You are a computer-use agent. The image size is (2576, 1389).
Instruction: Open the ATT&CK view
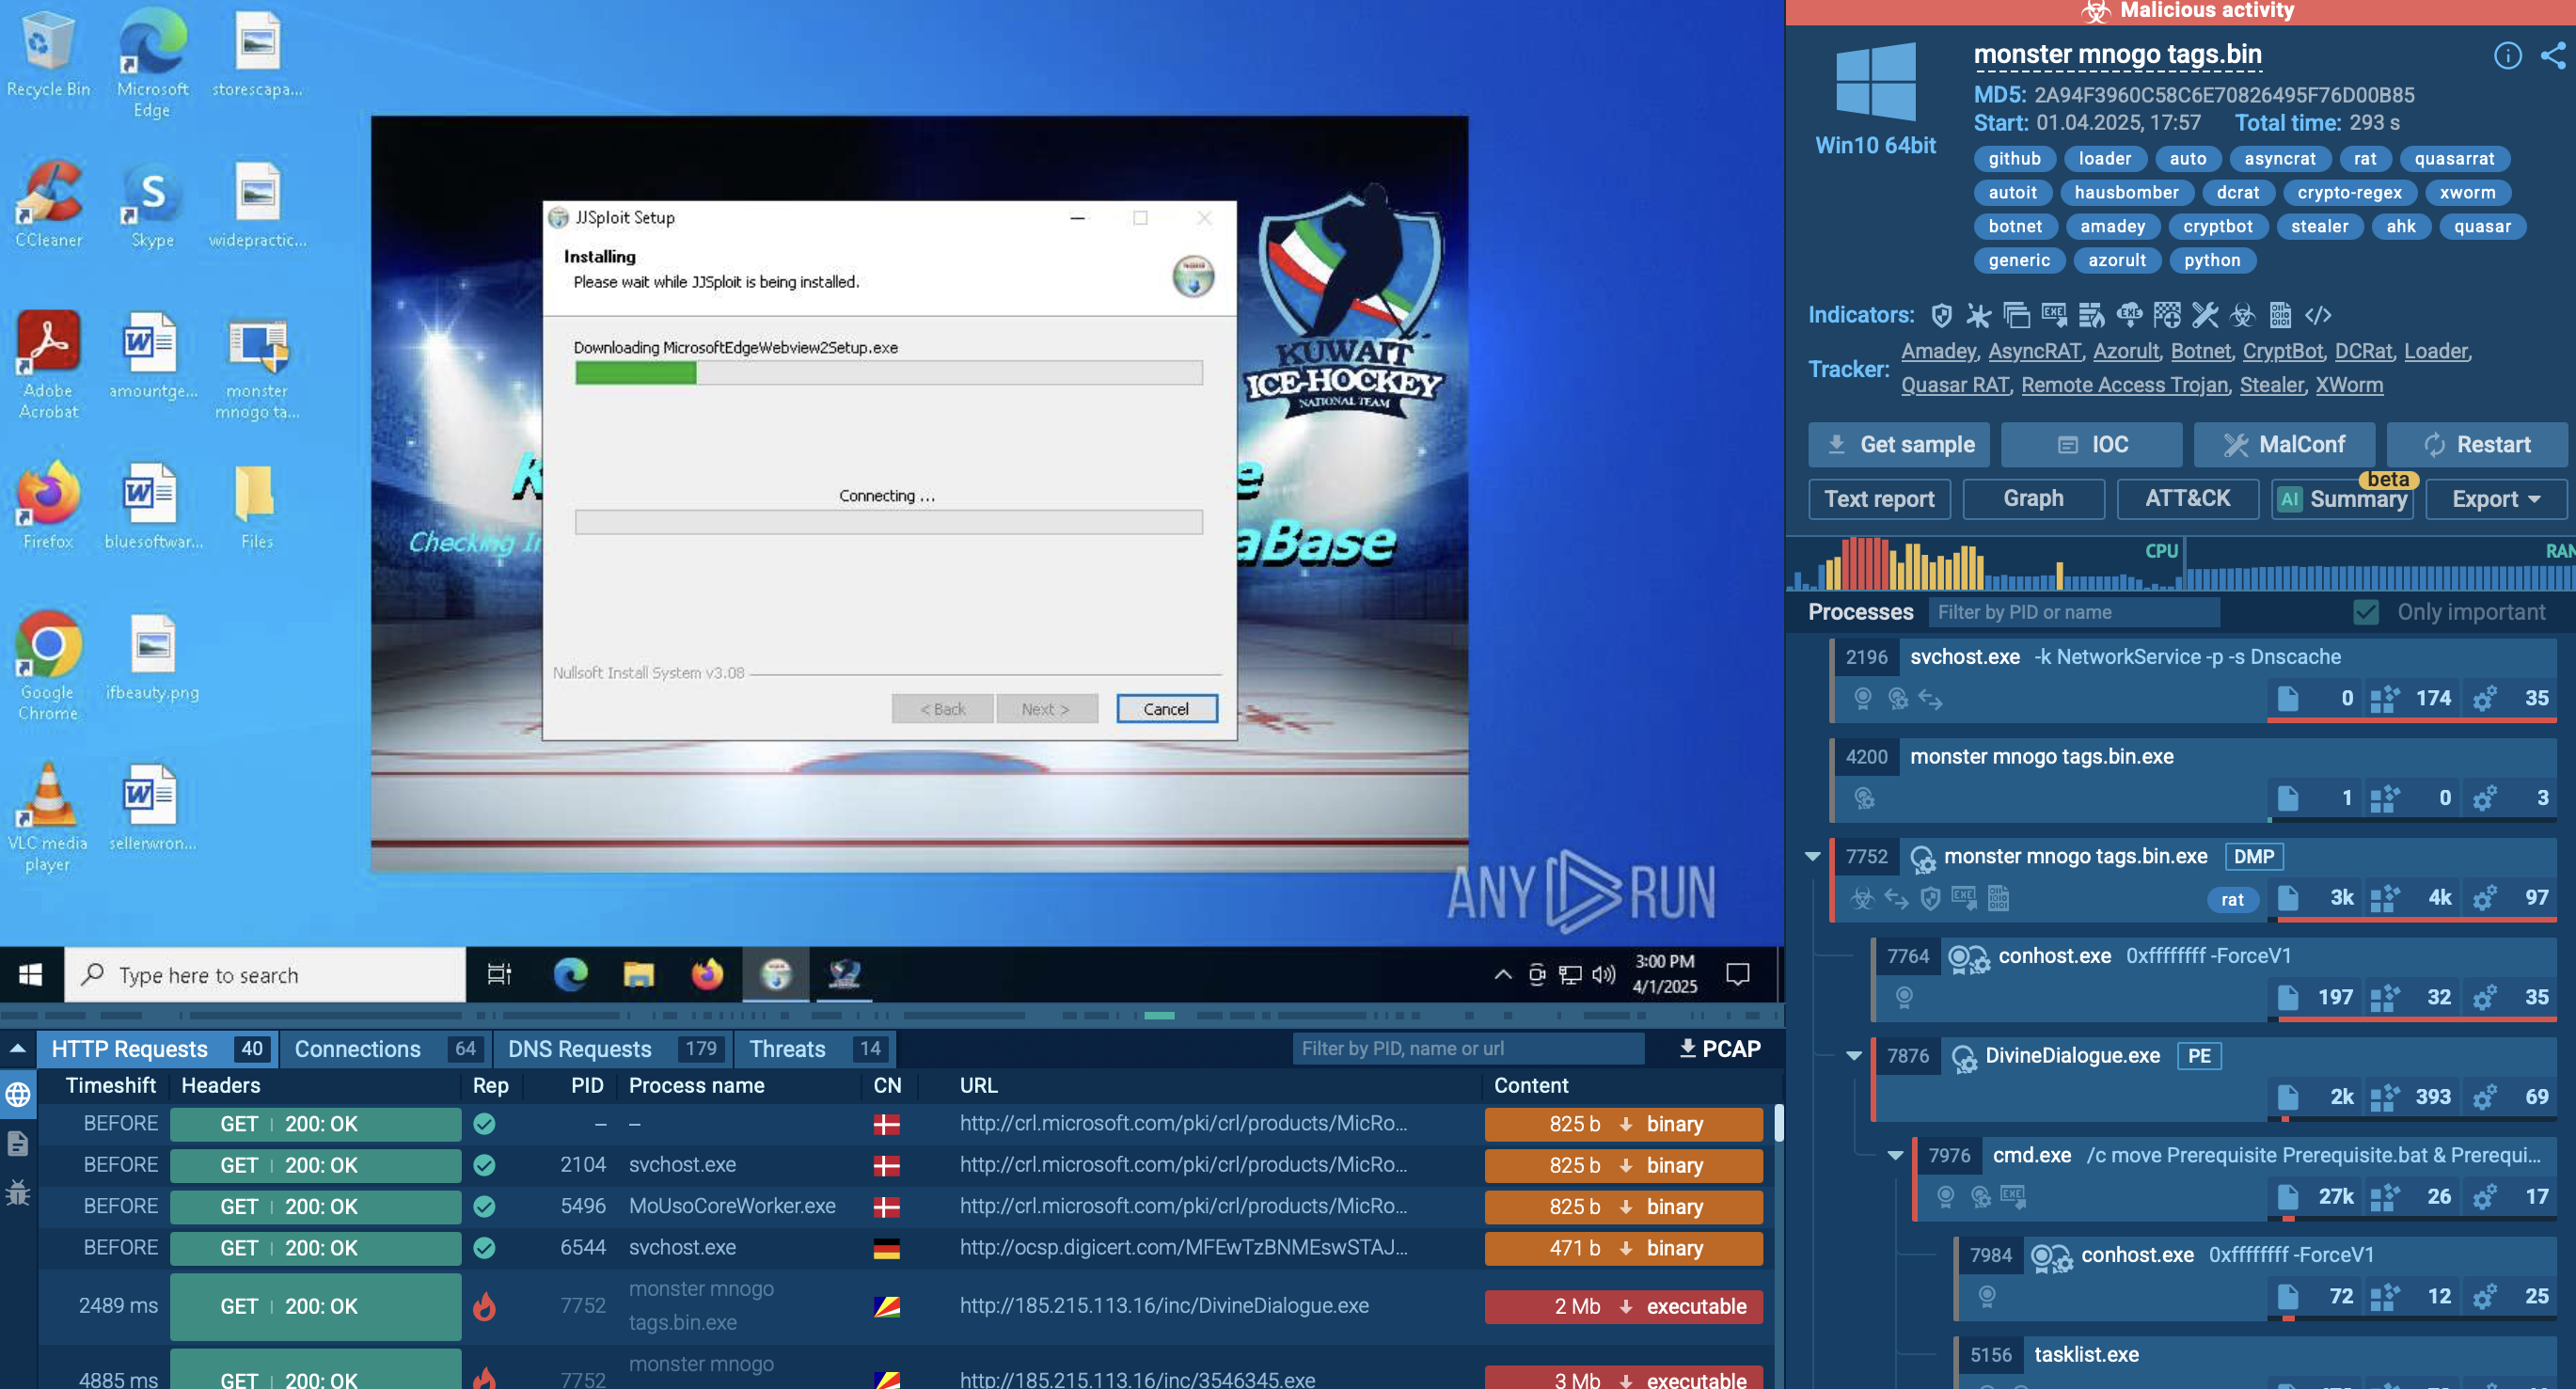click(2187, 499)
